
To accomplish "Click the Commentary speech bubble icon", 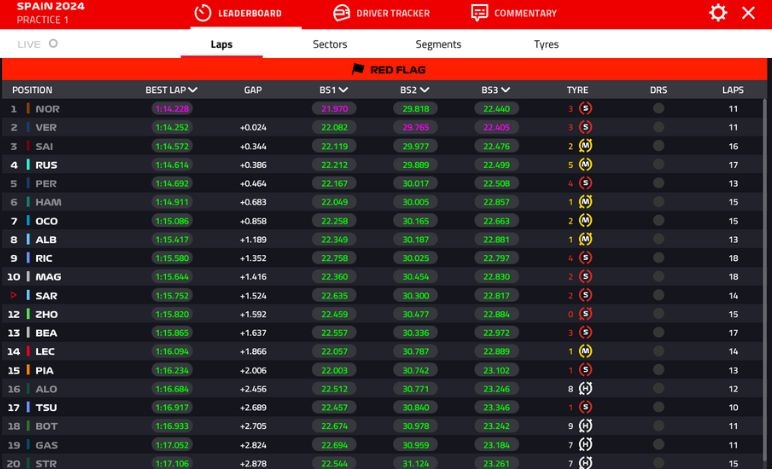I will [480, 13].
